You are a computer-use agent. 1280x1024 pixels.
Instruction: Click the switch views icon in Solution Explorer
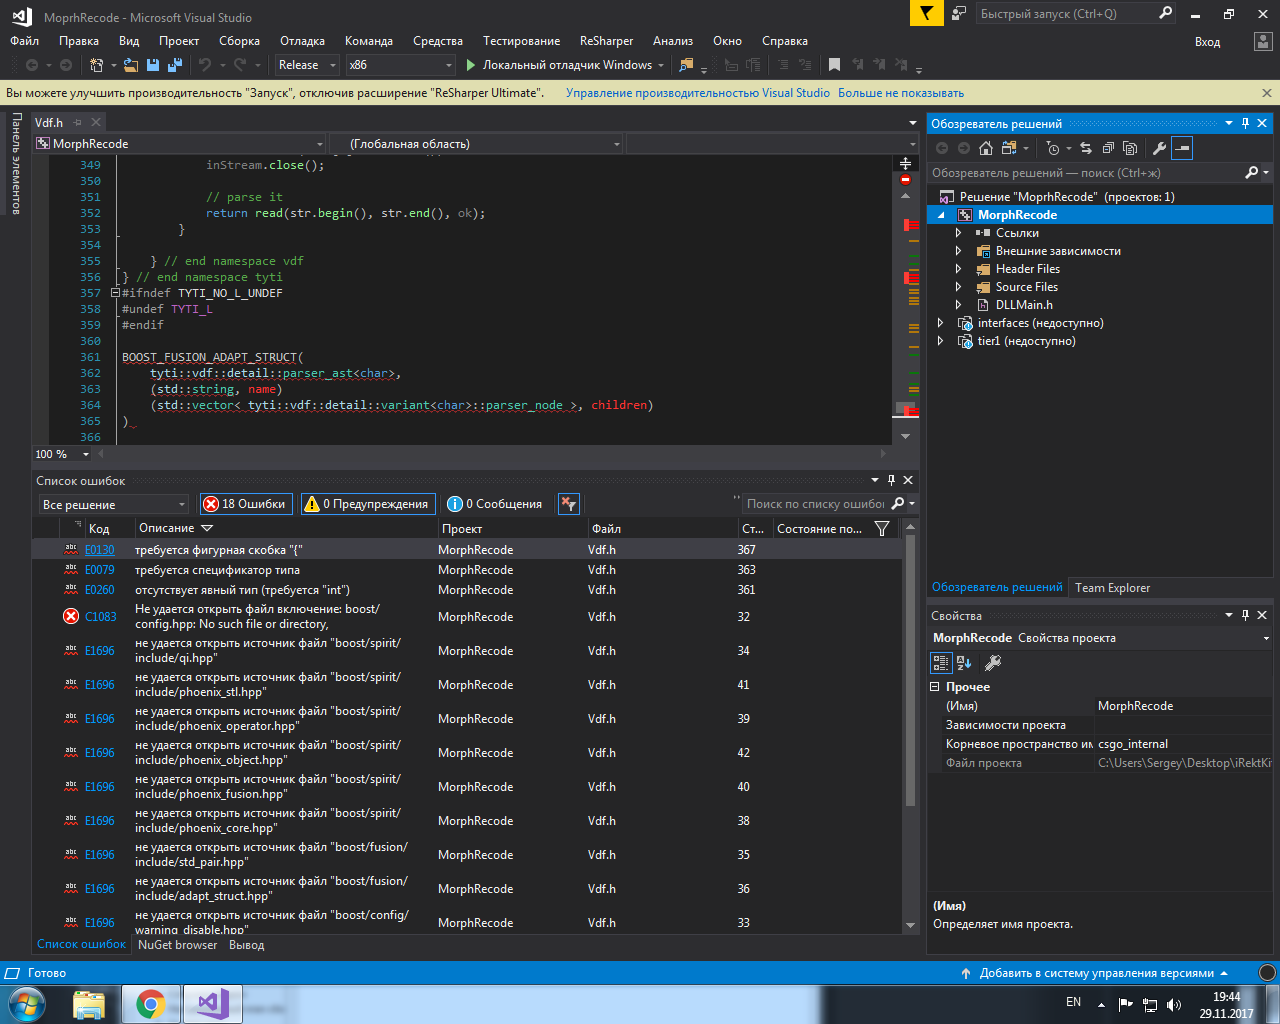click(1009, 148)
